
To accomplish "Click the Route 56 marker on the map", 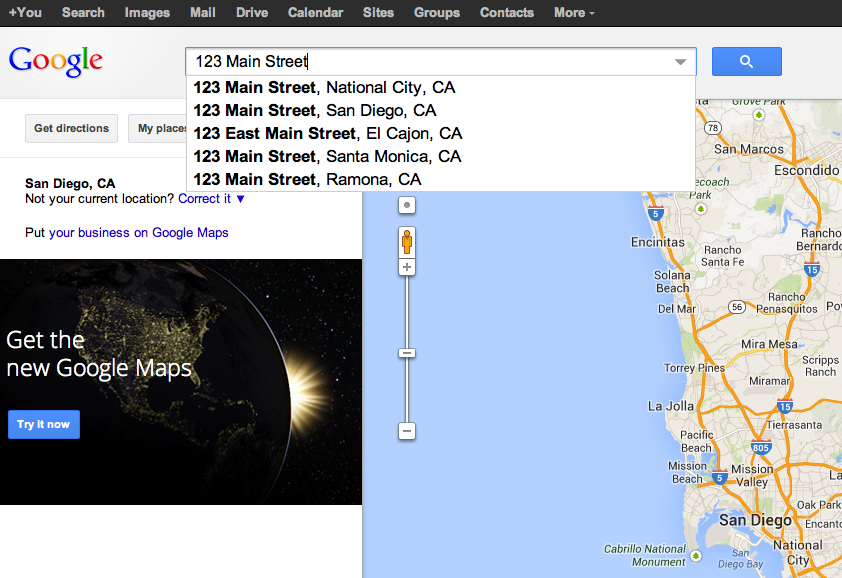I will [x=737, y=307].
